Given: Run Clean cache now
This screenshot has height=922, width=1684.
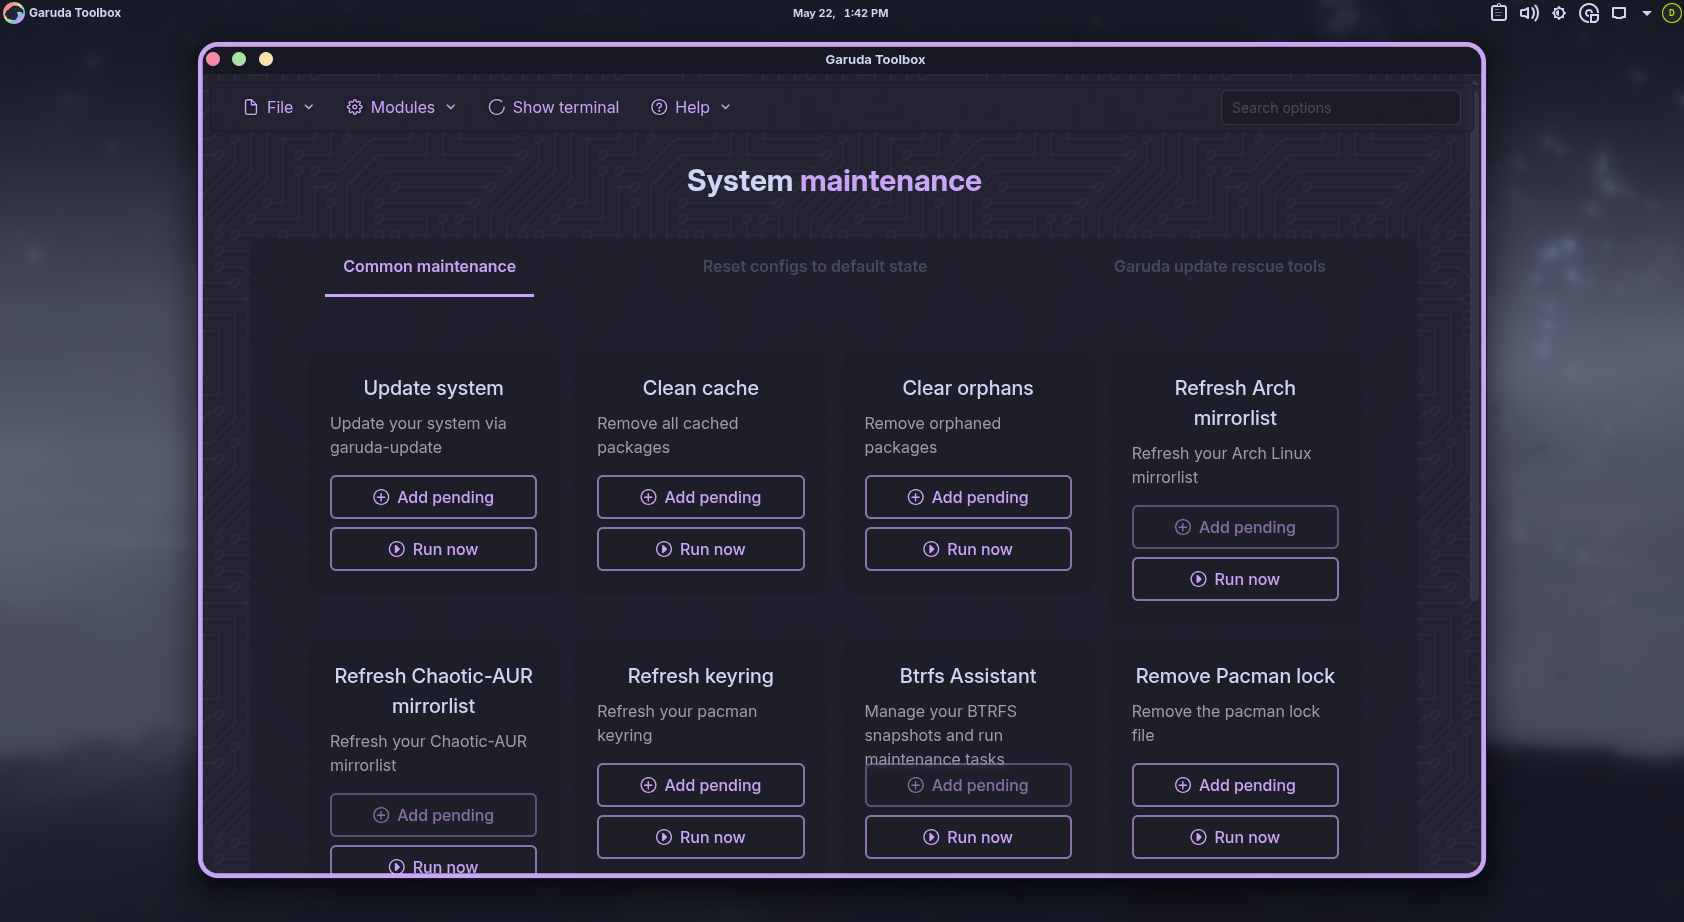Looking at the screenshot, I should coord(700,549).
